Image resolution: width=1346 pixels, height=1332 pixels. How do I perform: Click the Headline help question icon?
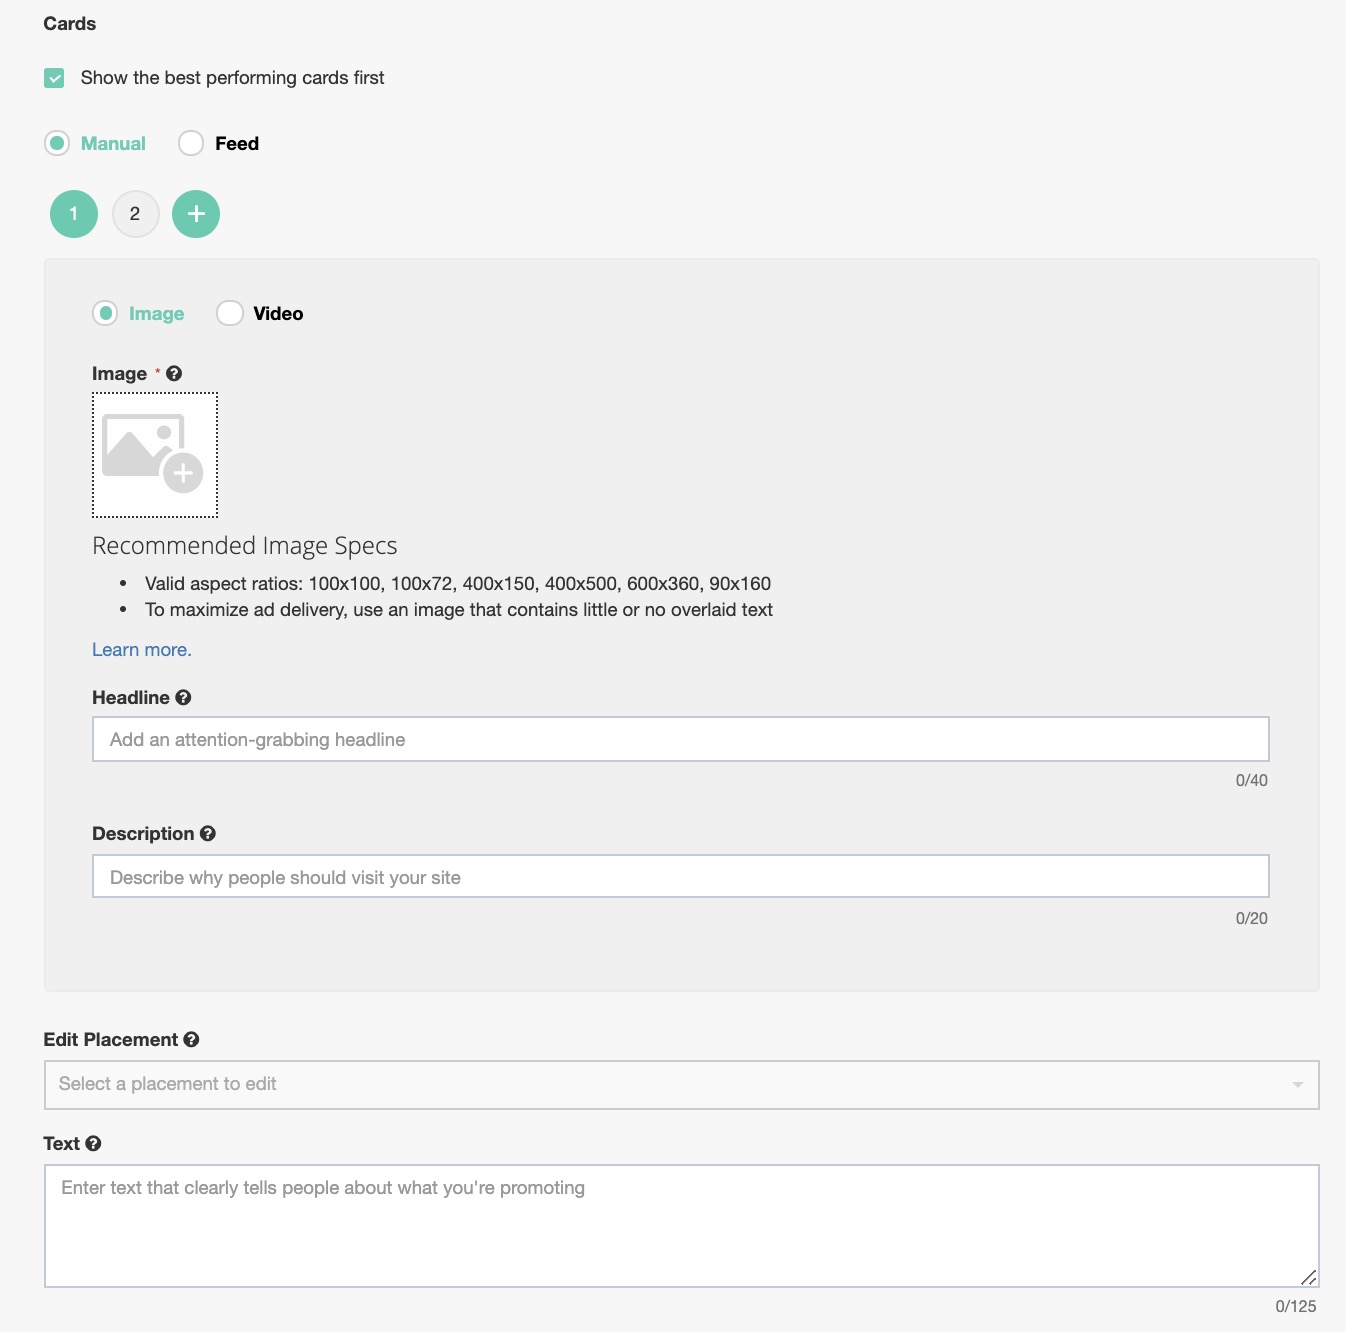pyautogui.click(x=183, y=697)
